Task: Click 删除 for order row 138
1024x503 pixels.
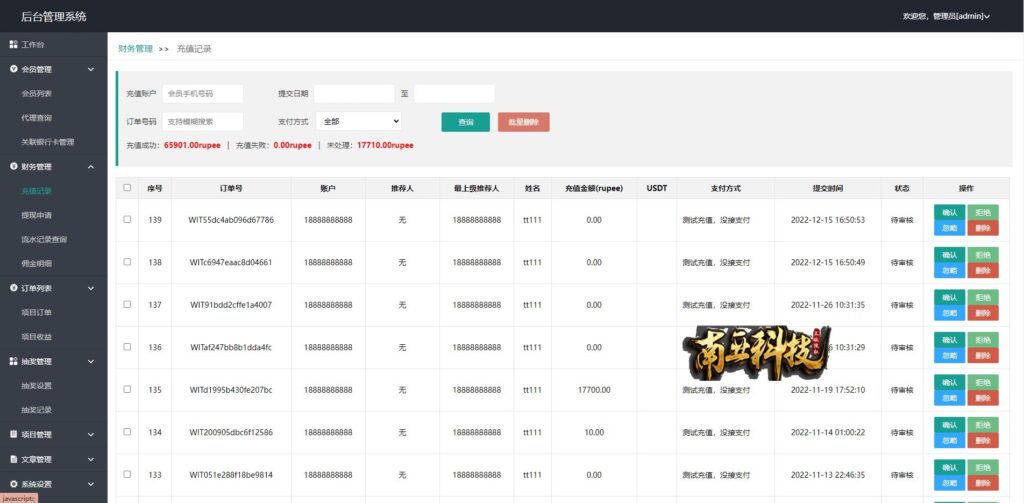Action: point(983,270)
